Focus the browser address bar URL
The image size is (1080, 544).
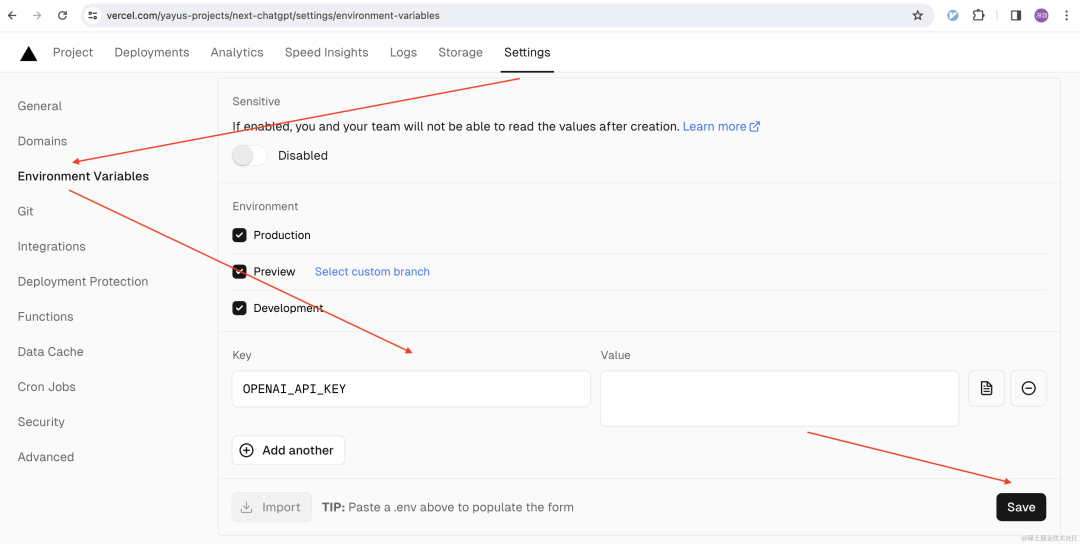click(273, 15)
